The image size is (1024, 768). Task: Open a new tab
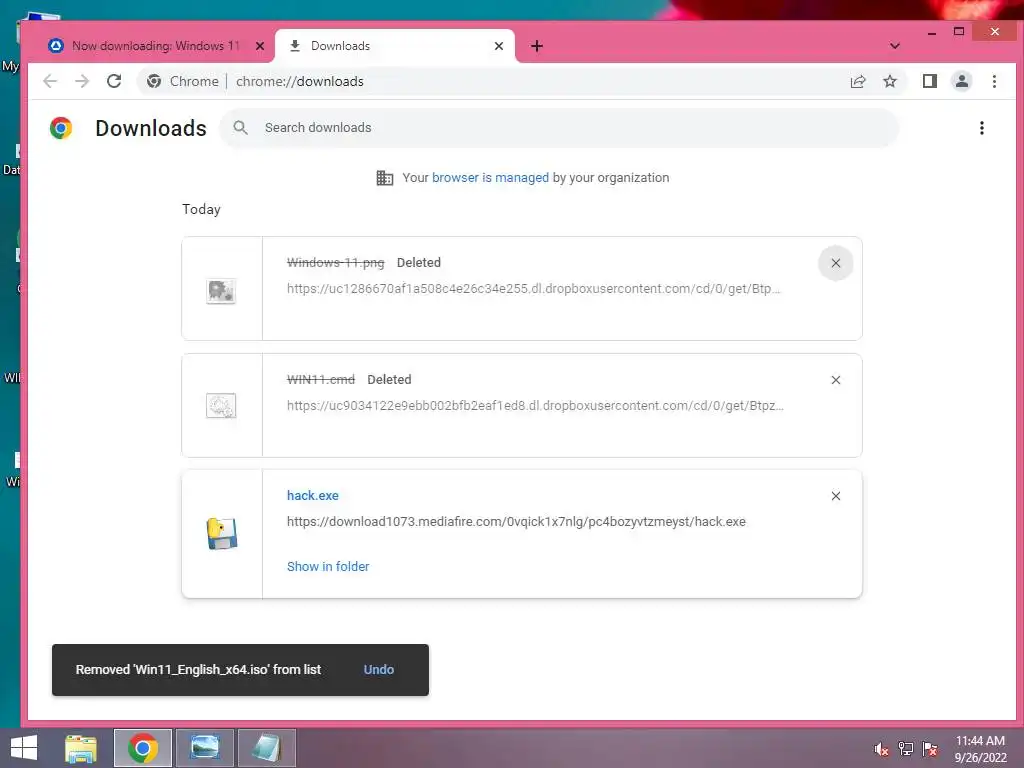click(x=537, y=46)
